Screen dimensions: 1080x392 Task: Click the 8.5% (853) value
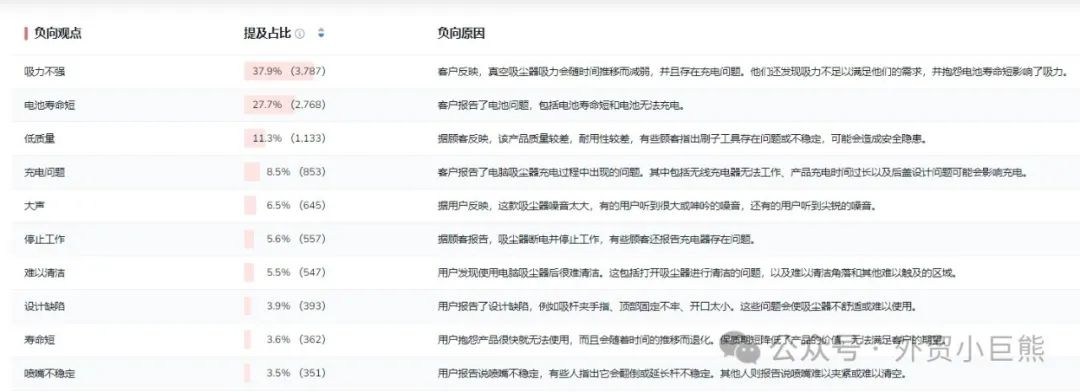(x=295, y=172)
